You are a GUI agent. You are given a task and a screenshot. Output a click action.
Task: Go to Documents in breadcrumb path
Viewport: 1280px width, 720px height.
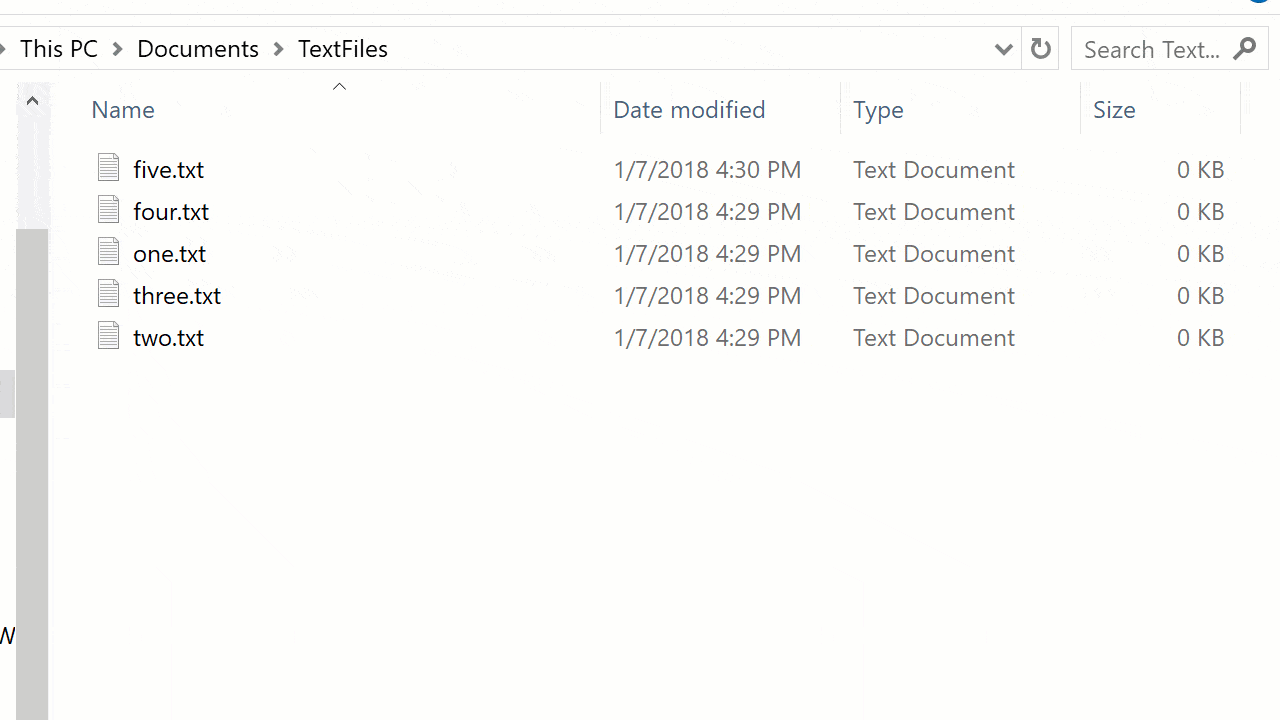pos(198,49)
